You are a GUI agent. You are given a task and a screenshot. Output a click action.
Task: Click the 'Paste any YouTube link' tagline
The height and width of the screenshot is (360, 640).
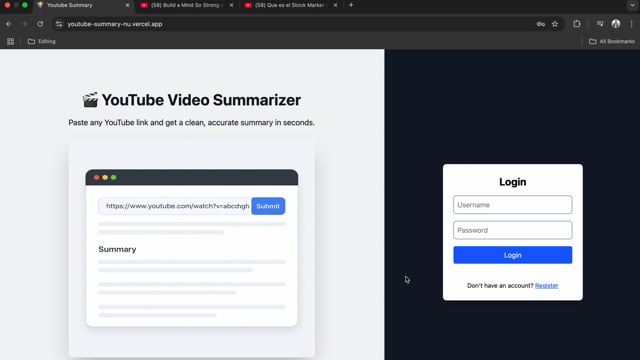tap(191, 122)
